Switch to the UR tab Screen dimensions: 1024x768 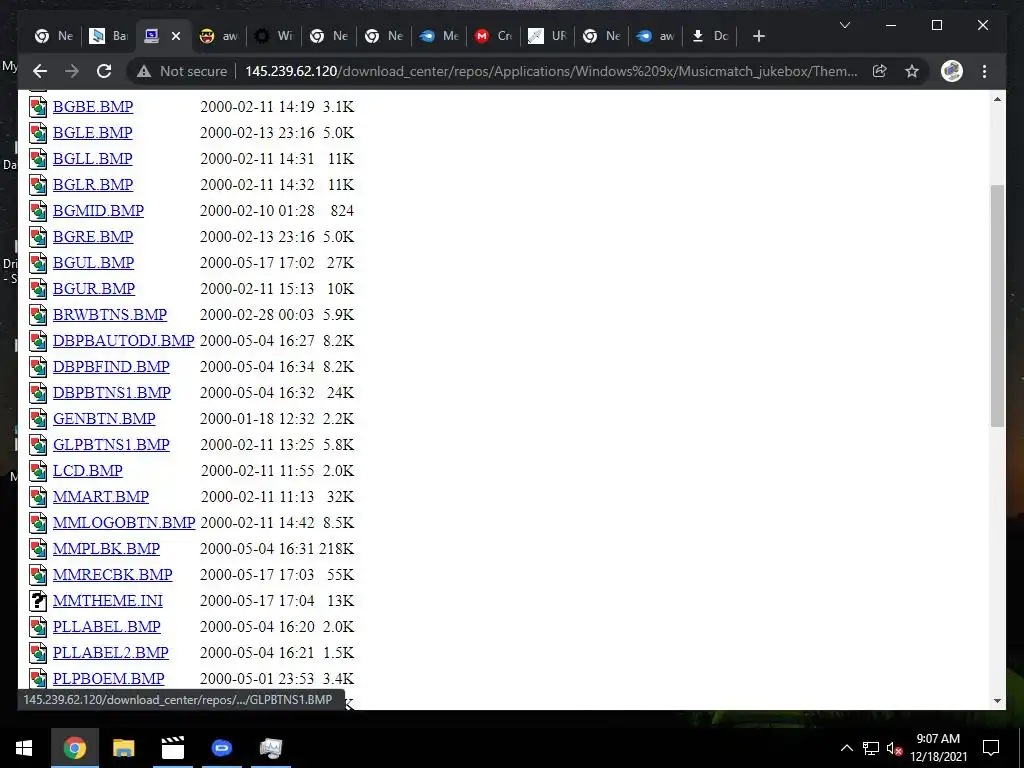tap(548, 36)
